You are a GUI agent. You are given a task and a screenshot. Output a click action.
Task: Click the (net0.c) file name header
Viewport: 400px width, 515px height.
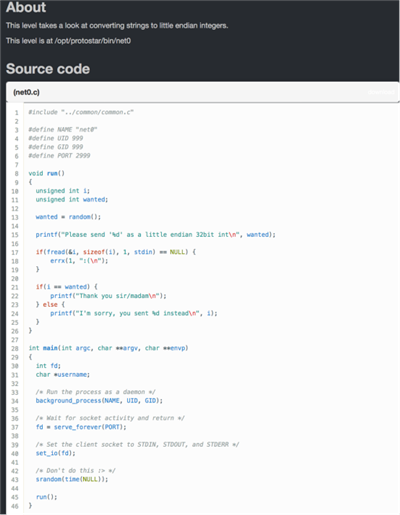(x=26, y=92)
